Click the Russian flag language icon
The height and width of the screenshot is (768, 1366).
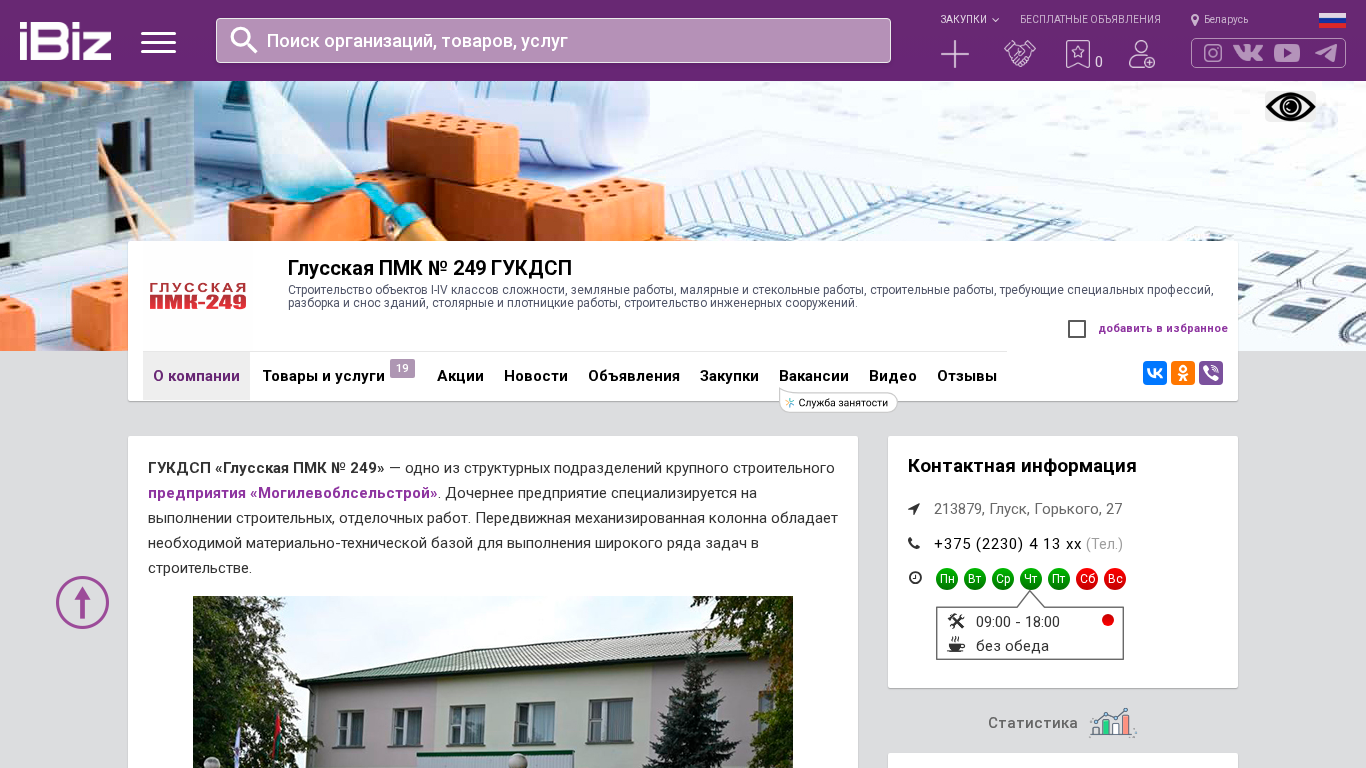point(1332,20)
